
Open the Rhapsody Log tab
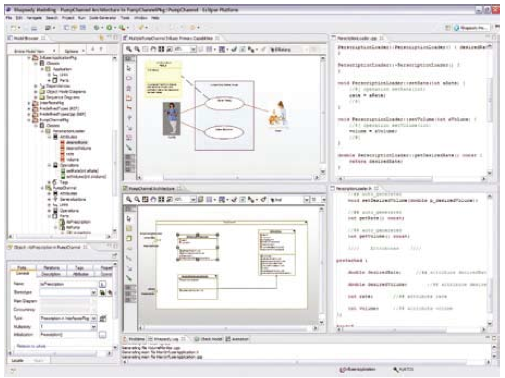166,339
